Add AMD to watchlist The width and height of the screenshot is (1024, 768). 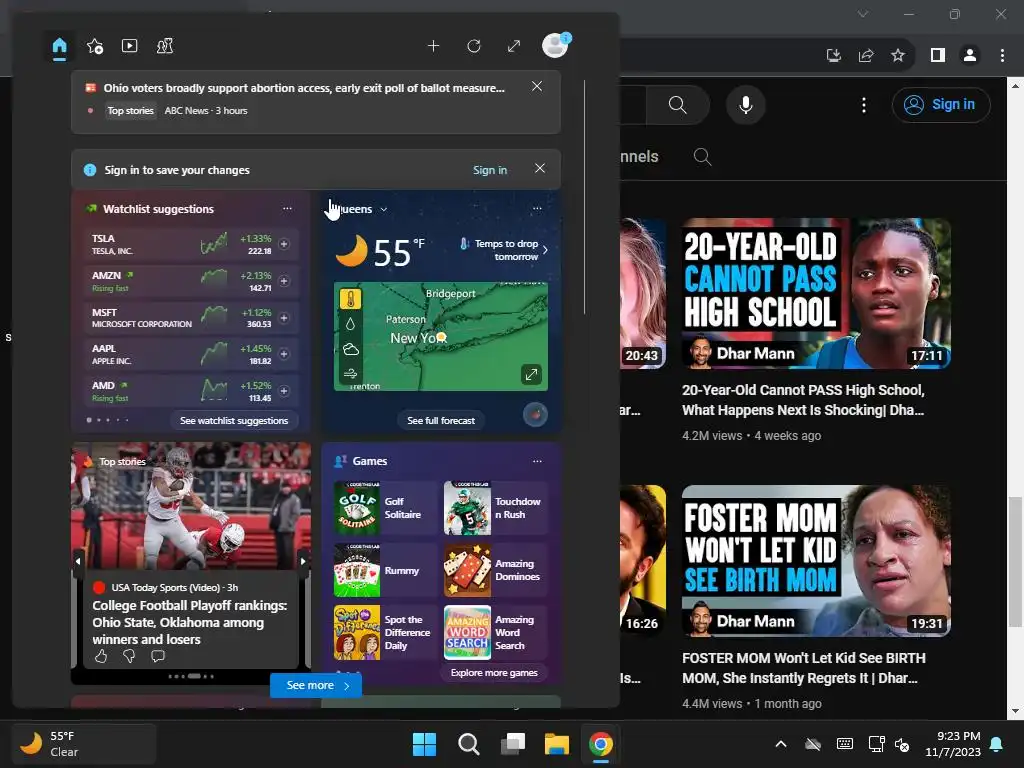coord(284,391)
